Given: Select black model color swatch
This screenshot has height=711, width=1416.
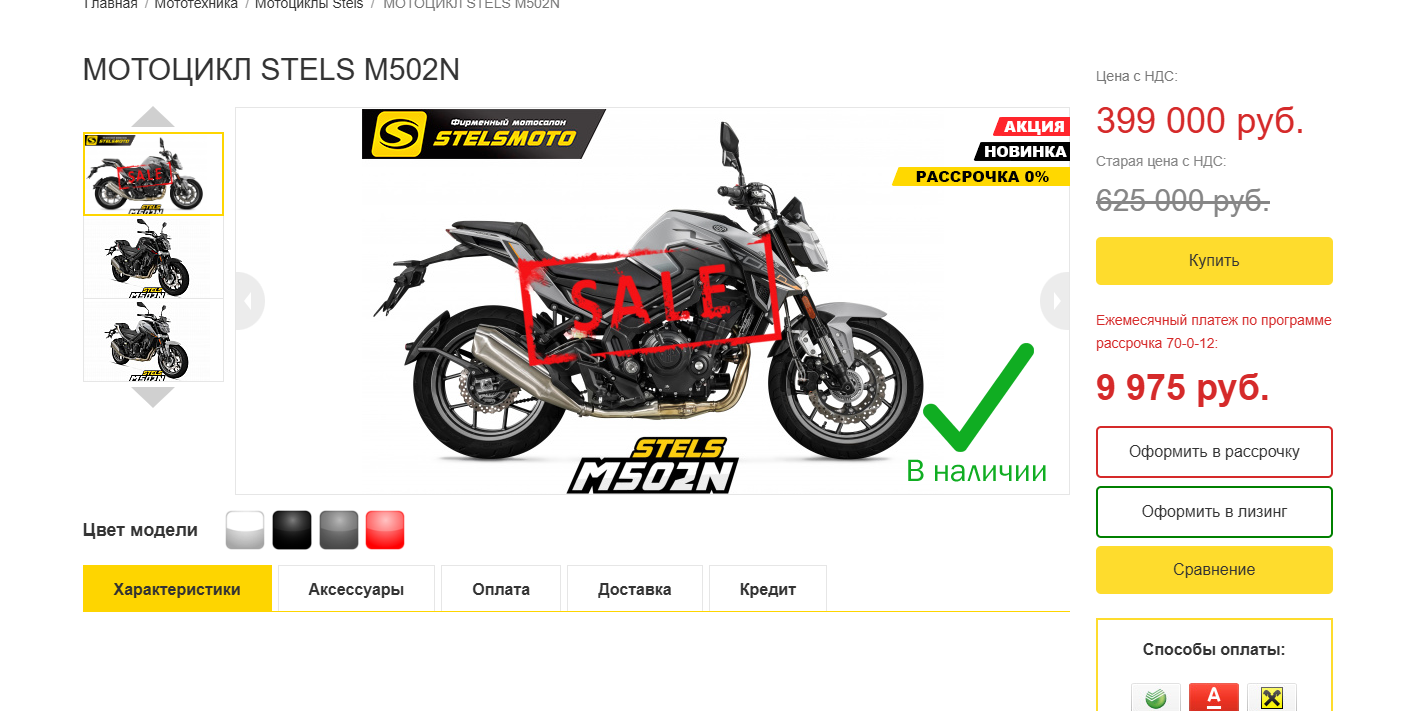Looking at the screenshot, I should point(292,530).
